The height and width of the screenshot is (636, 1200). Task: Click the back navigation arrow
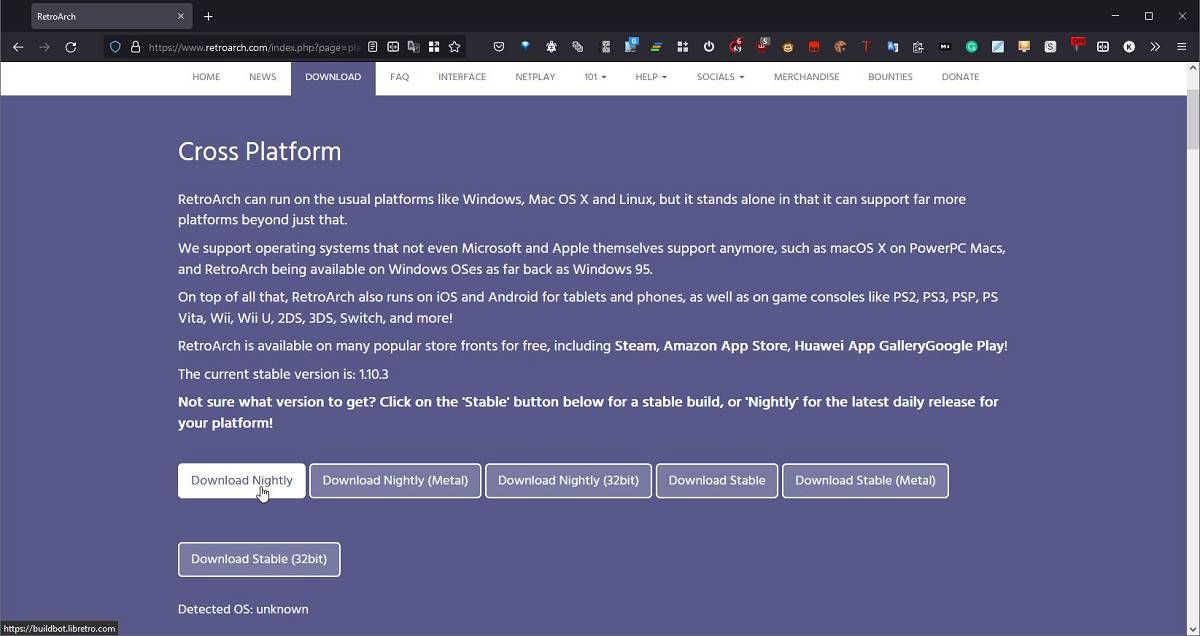click(x=17, y=46)
